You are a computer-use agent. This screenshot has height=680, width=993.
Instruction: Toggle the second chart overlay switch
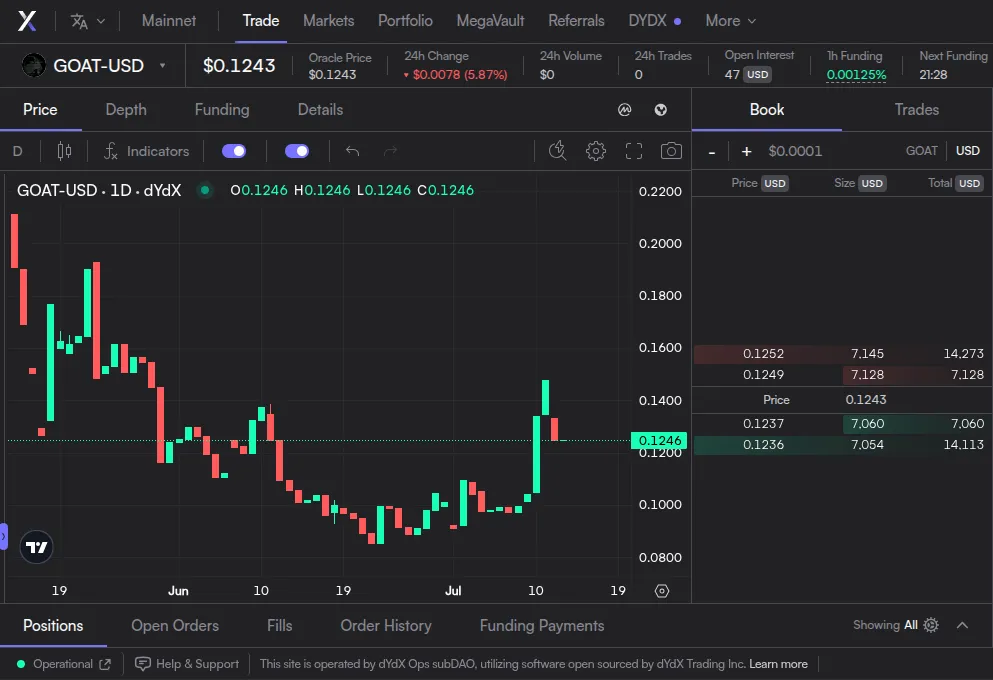pyautogui.click(x=297, y=151)
